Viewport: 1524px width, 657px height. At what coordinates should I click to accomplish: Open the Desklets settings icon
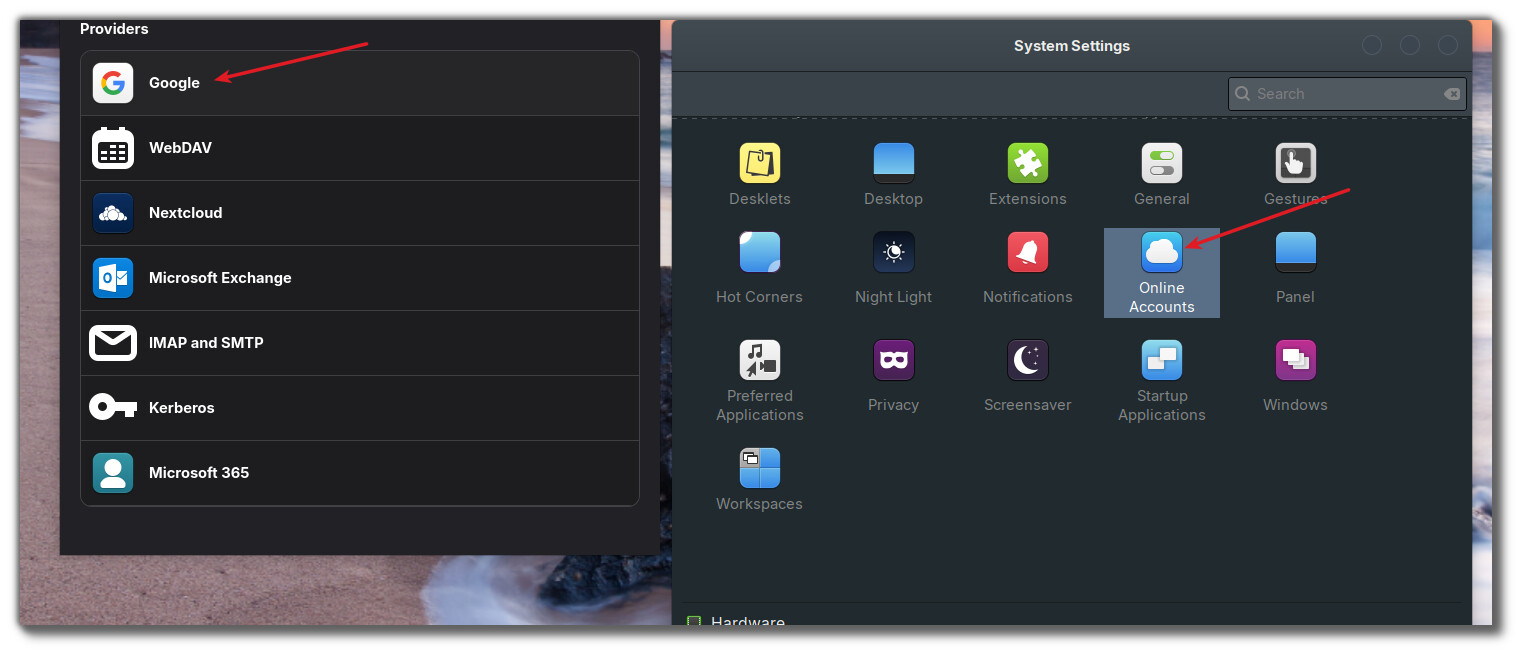(759, 164)
